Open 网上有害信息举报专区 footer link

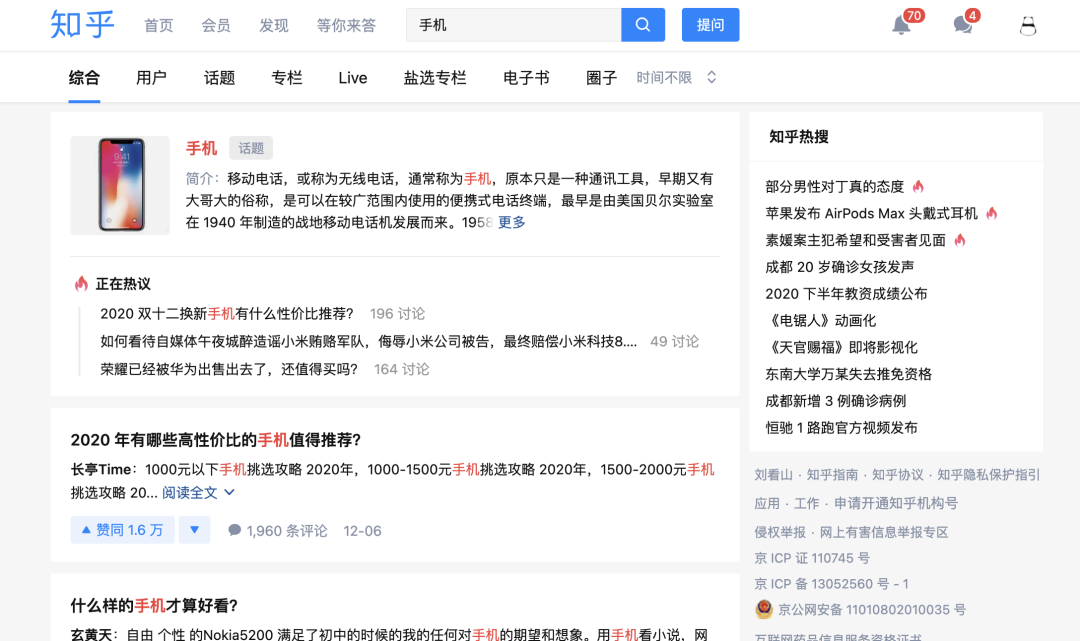(884, 532)
